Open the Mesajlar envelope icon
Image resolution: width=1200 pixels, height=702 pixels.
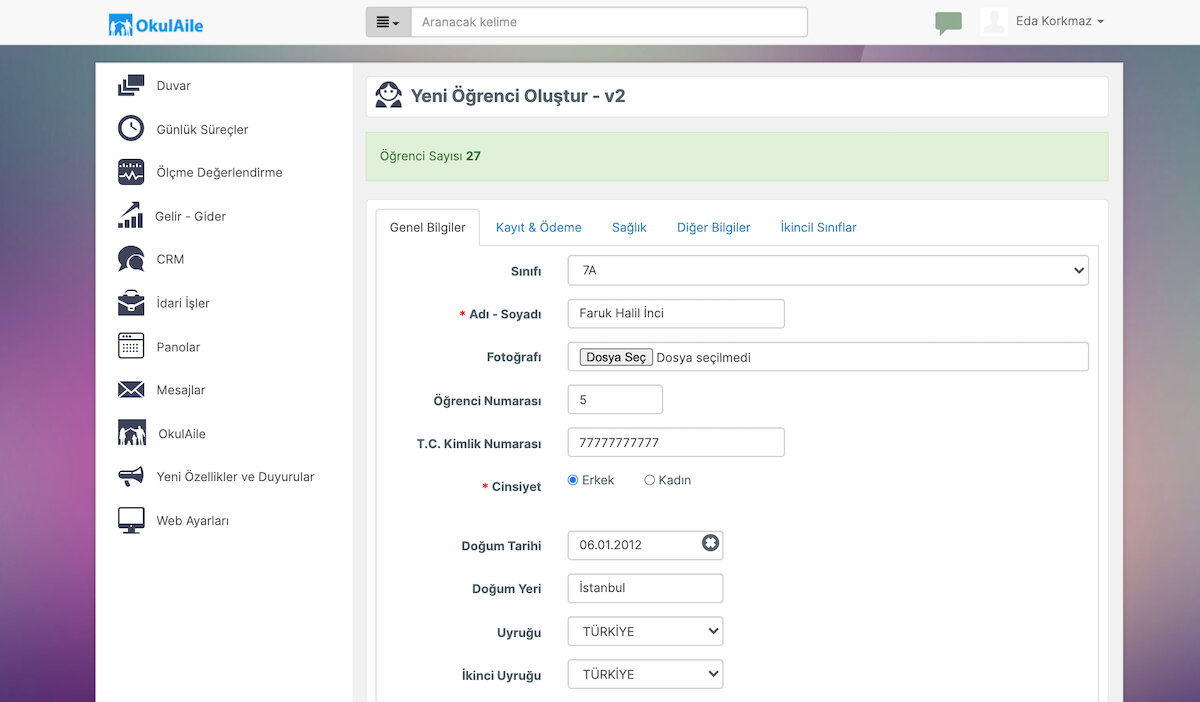click(131, 390)
